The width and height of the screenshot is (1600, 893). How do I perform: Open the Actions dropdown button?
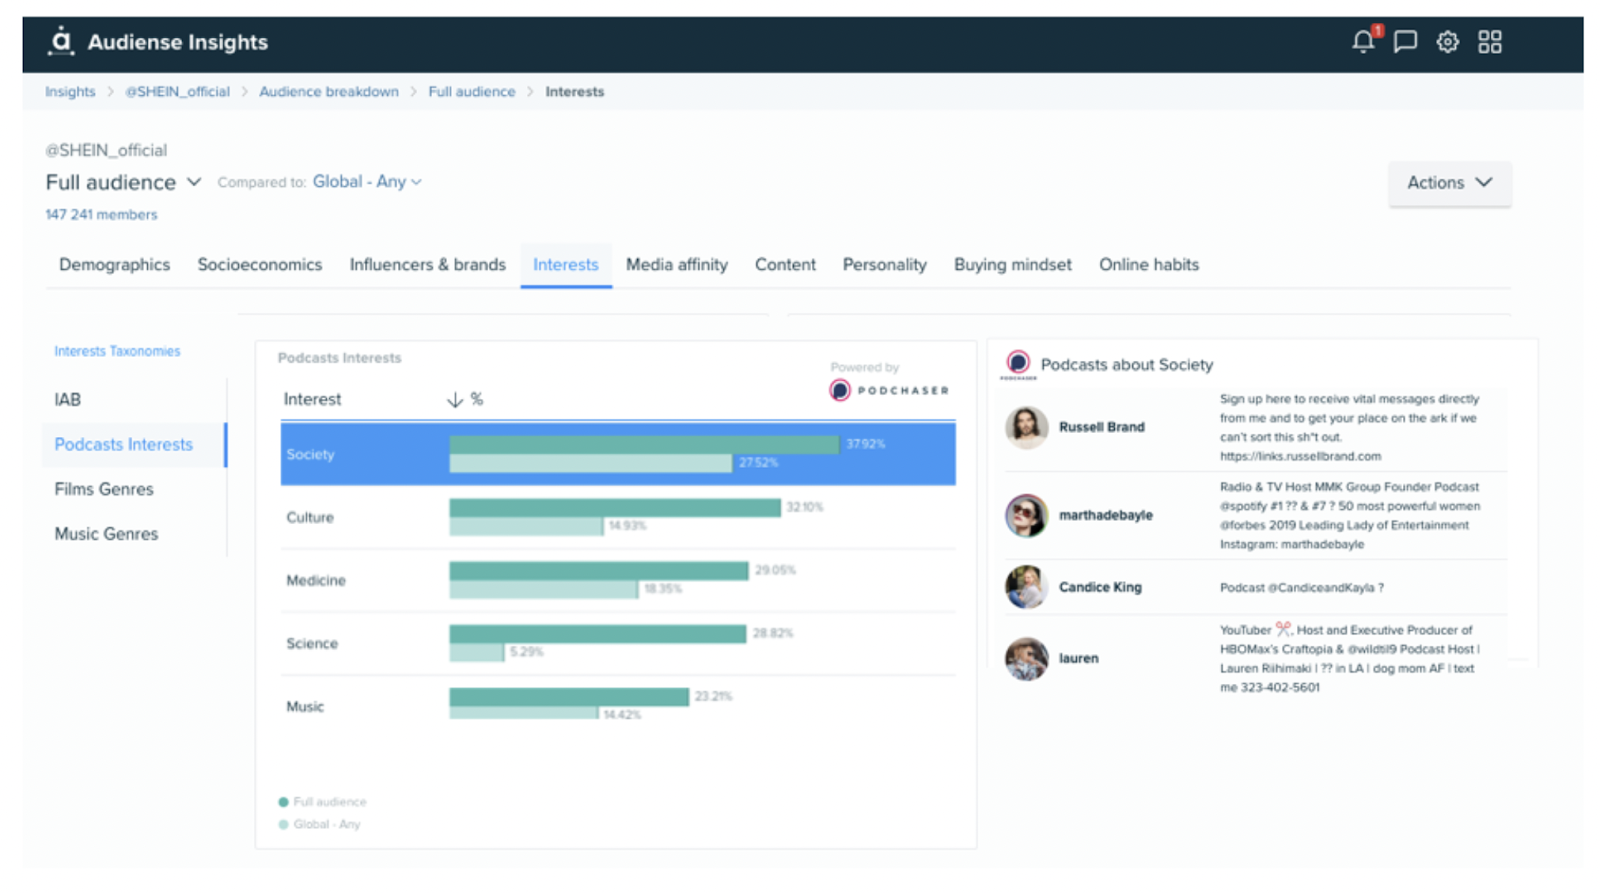tap(1449, 183)
